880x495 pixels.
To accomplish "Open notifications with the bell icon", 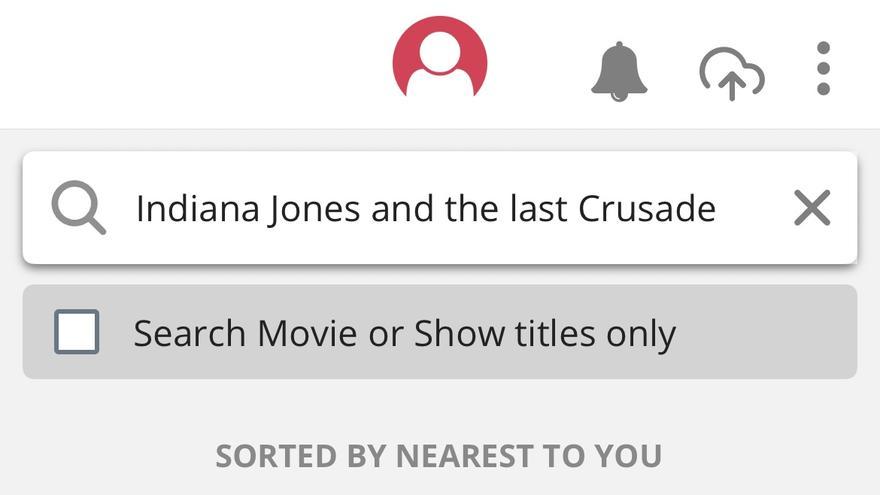I will [x=619, y=71].
